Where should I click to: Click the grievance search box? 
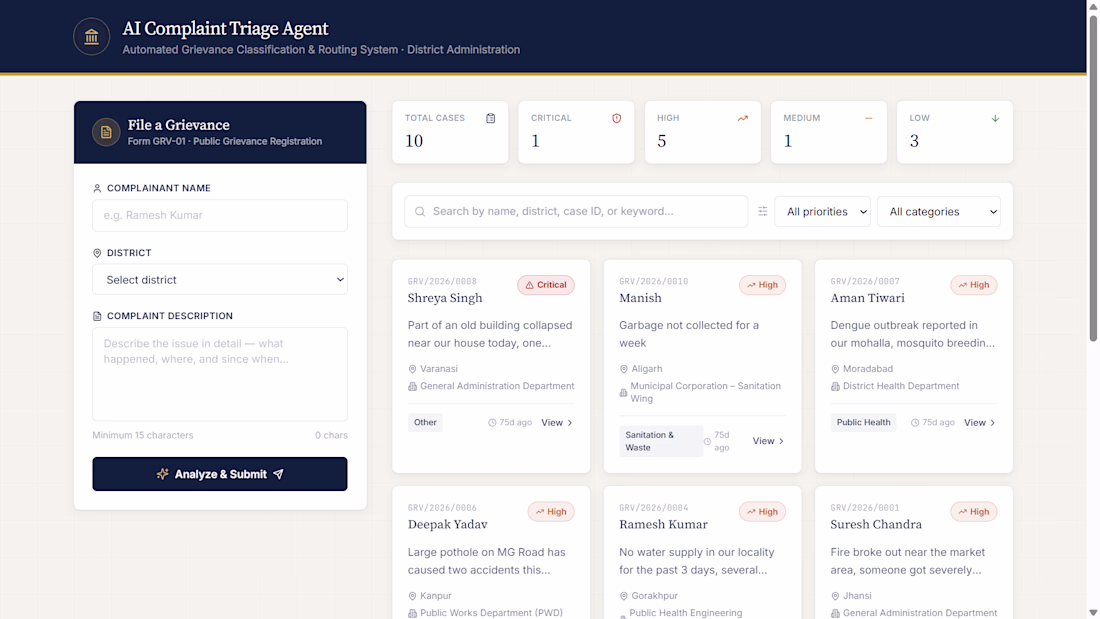pyautogui.click(x=576, y=211)
